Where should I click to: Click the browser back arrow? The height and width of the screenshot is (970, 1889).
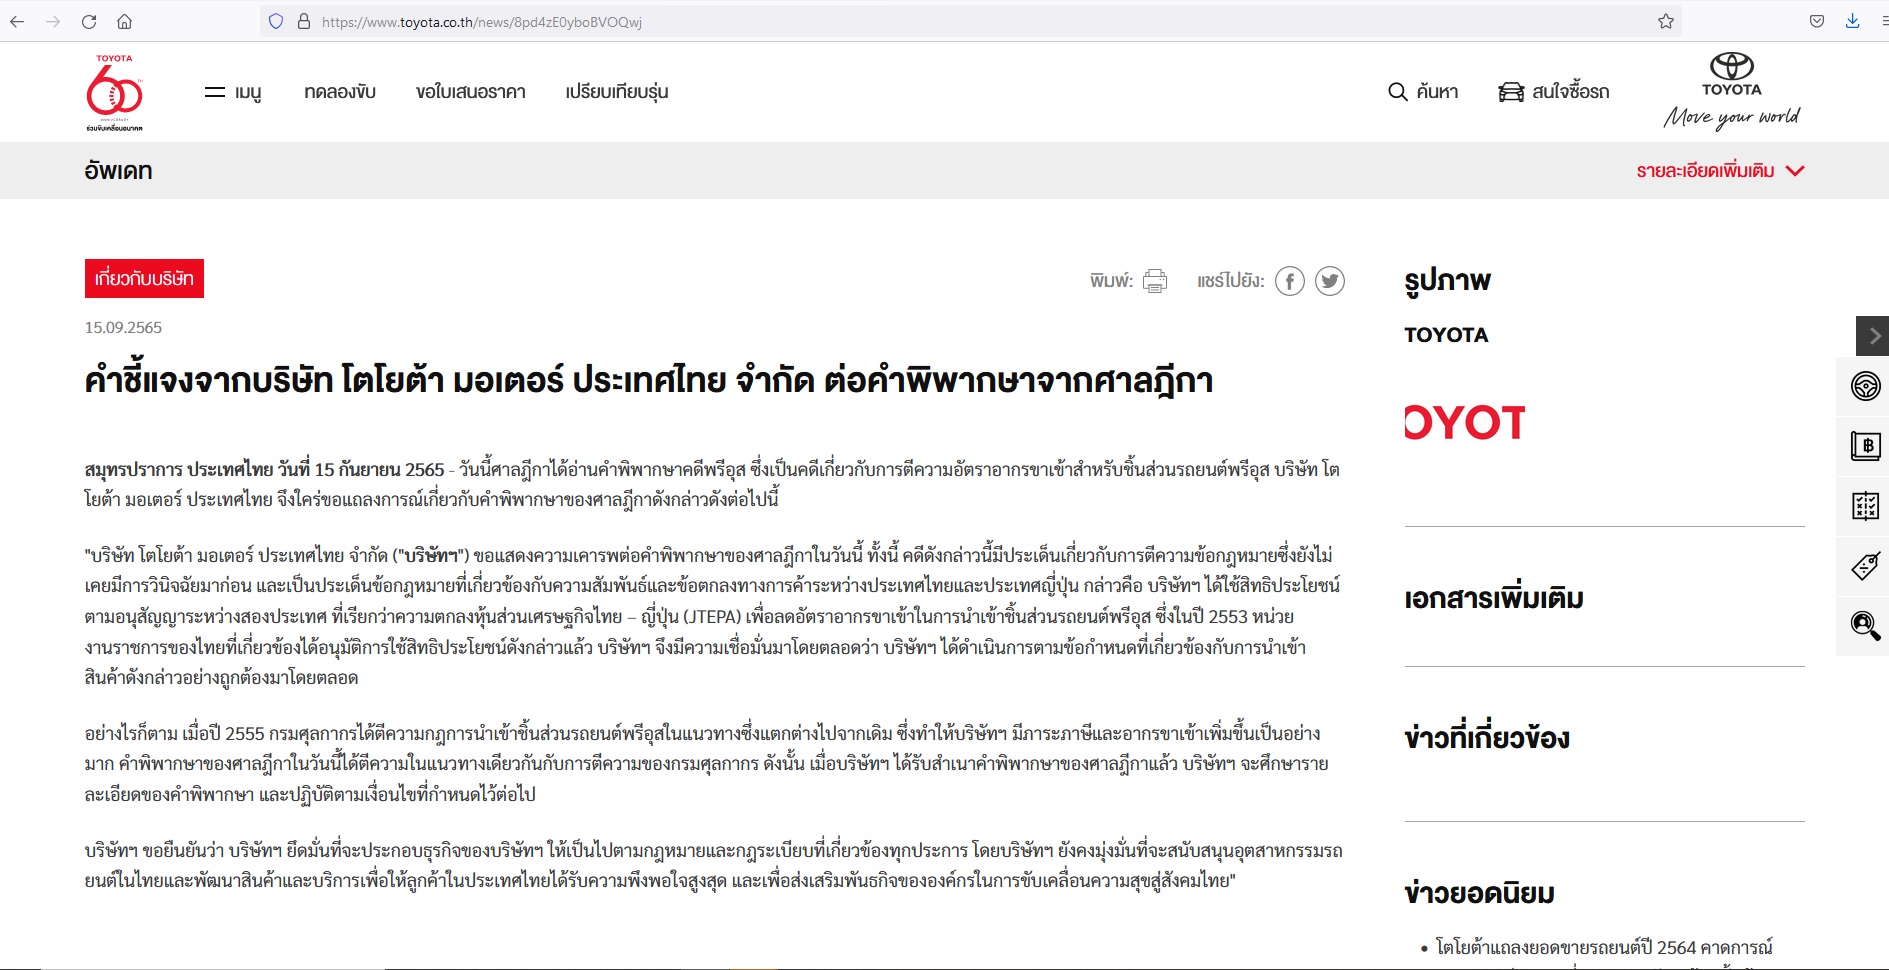click(17, 21)
